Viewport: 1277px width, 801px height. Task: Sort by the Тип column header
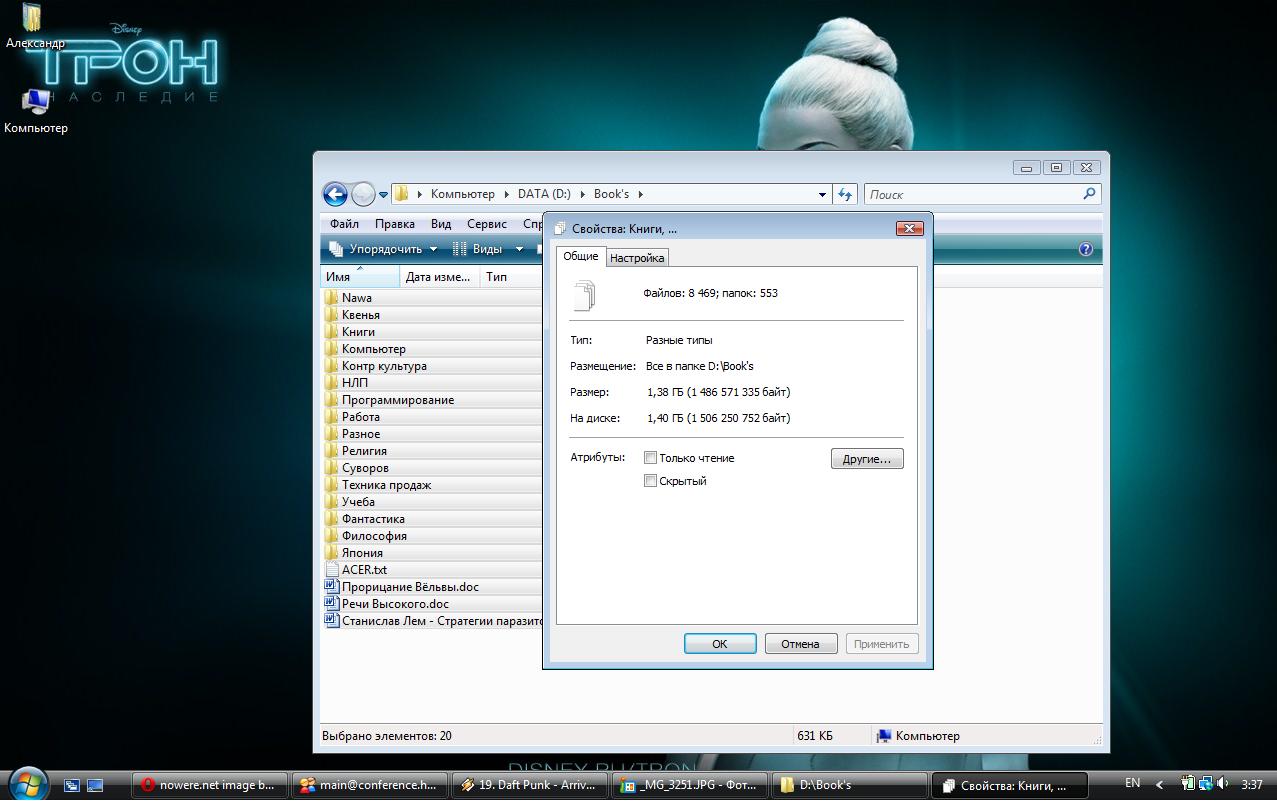coord(511,277)
